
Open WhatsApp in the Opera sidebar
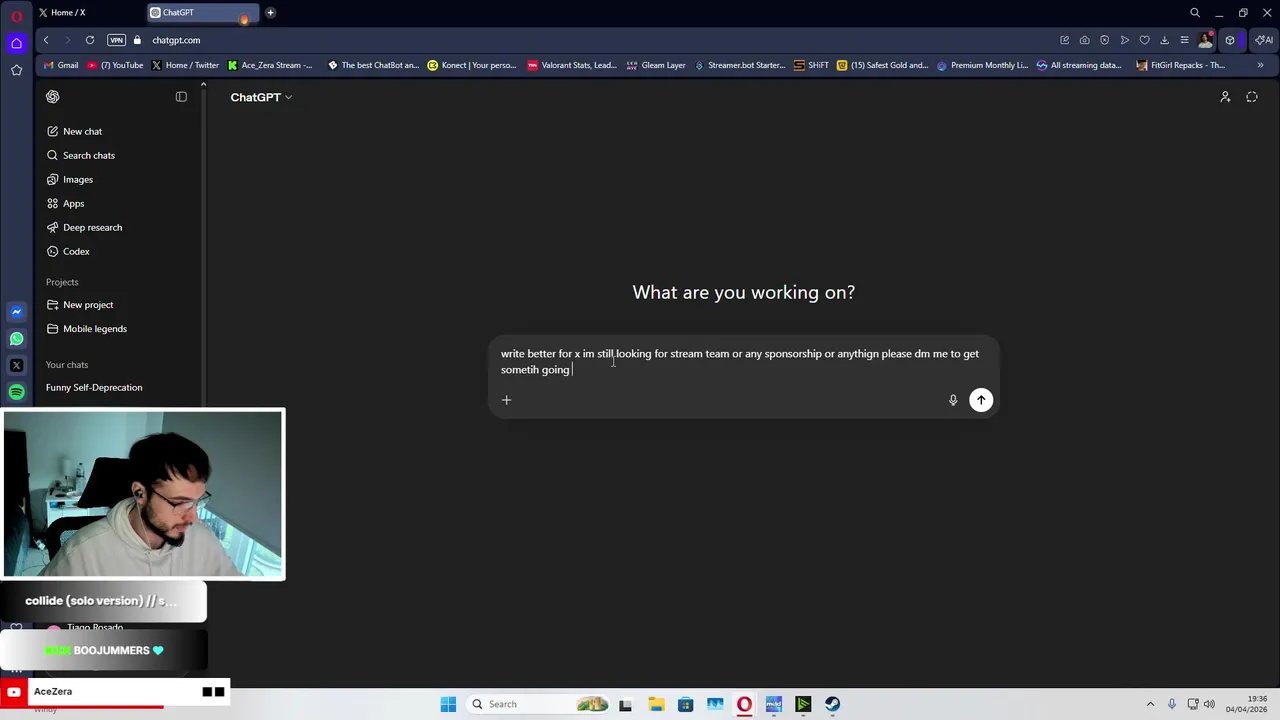click(16, 339)
